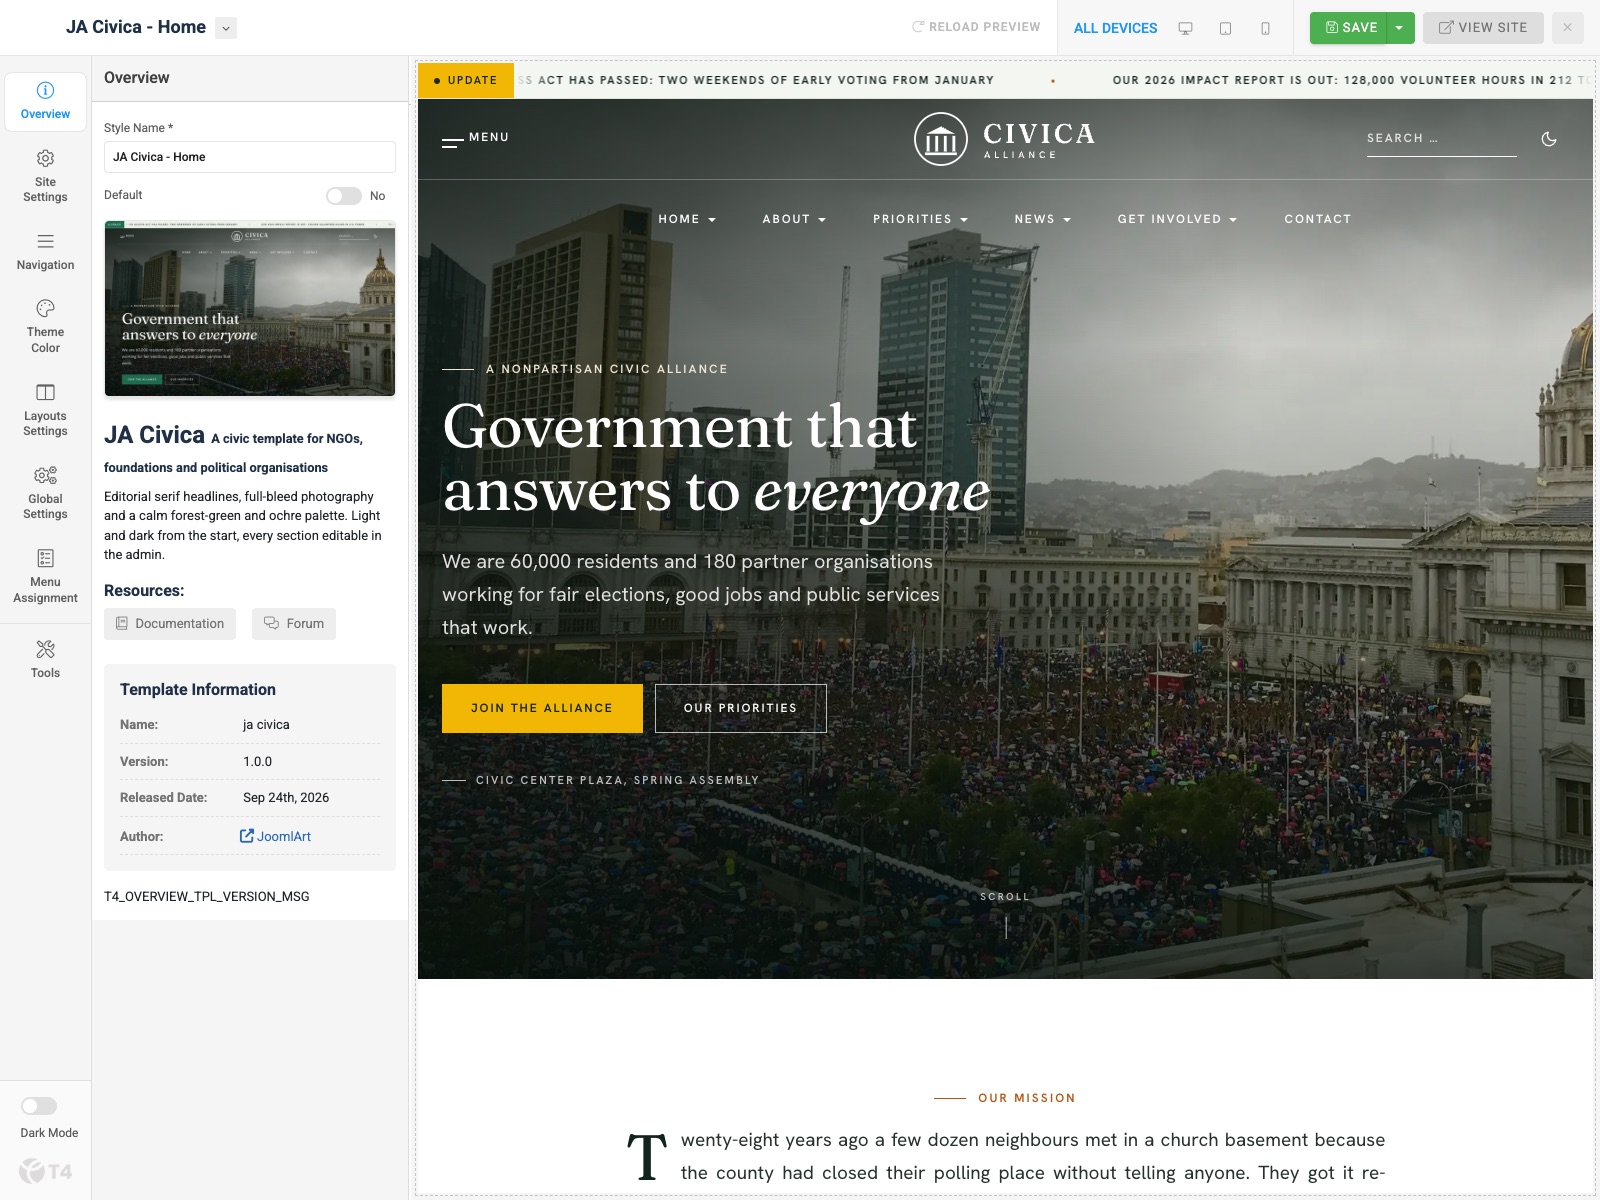Viewport: 1600px width, 1200px height.
Task: Expand the style selector dropdown arrow
Action: click(226, 28)
